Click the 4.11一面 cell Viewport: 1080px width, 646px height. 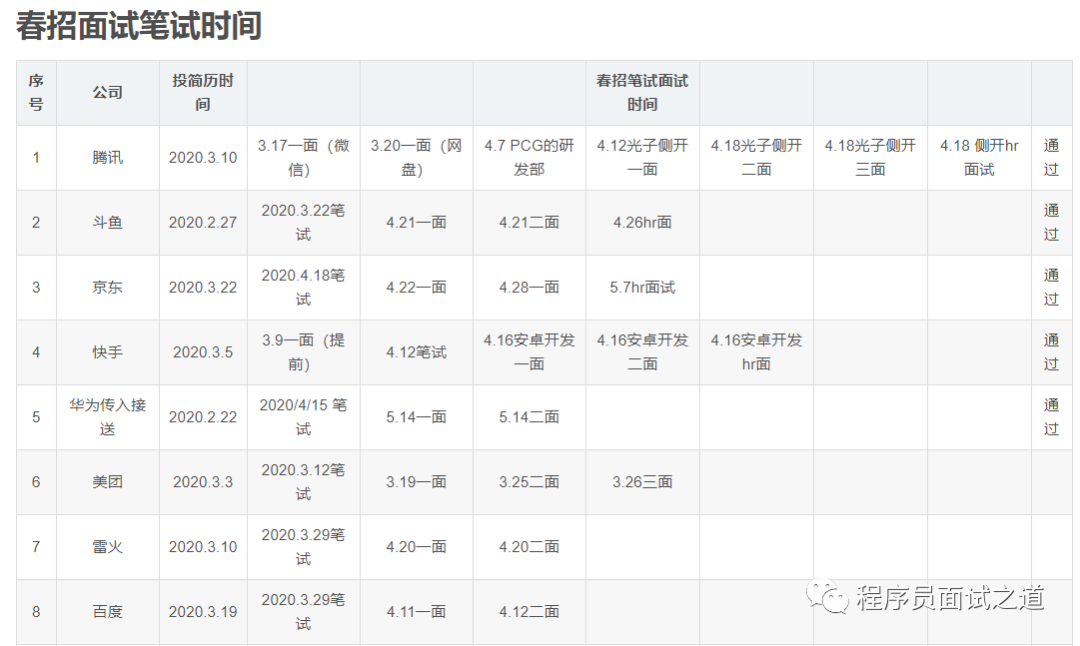[x=416, y=612]
